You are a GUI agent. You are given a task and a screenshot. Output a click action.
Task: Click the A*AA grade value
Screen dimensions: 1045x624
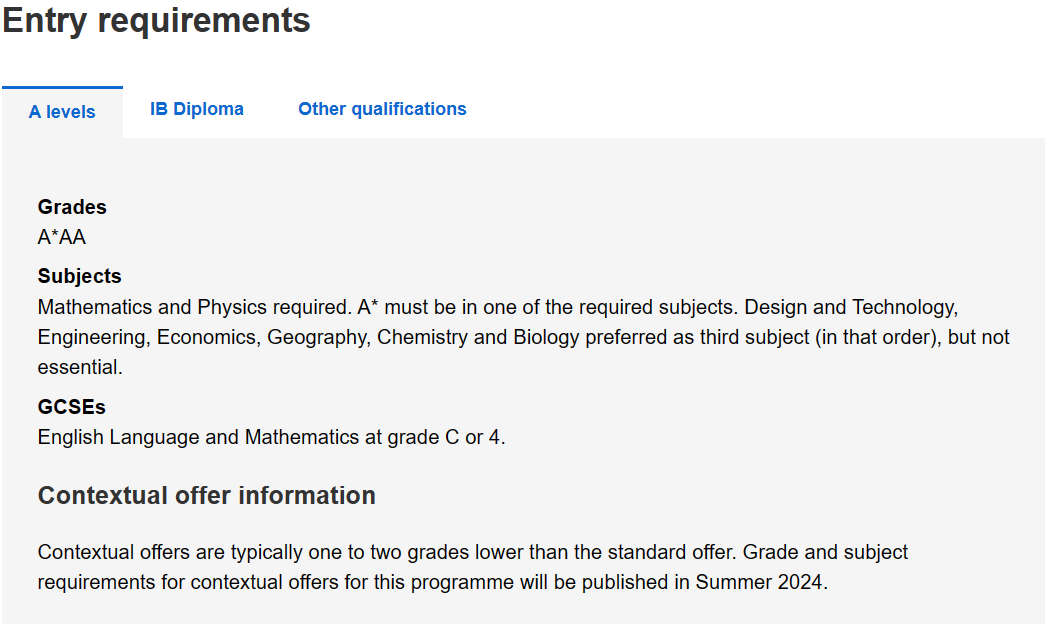click(x=61, y=237)
